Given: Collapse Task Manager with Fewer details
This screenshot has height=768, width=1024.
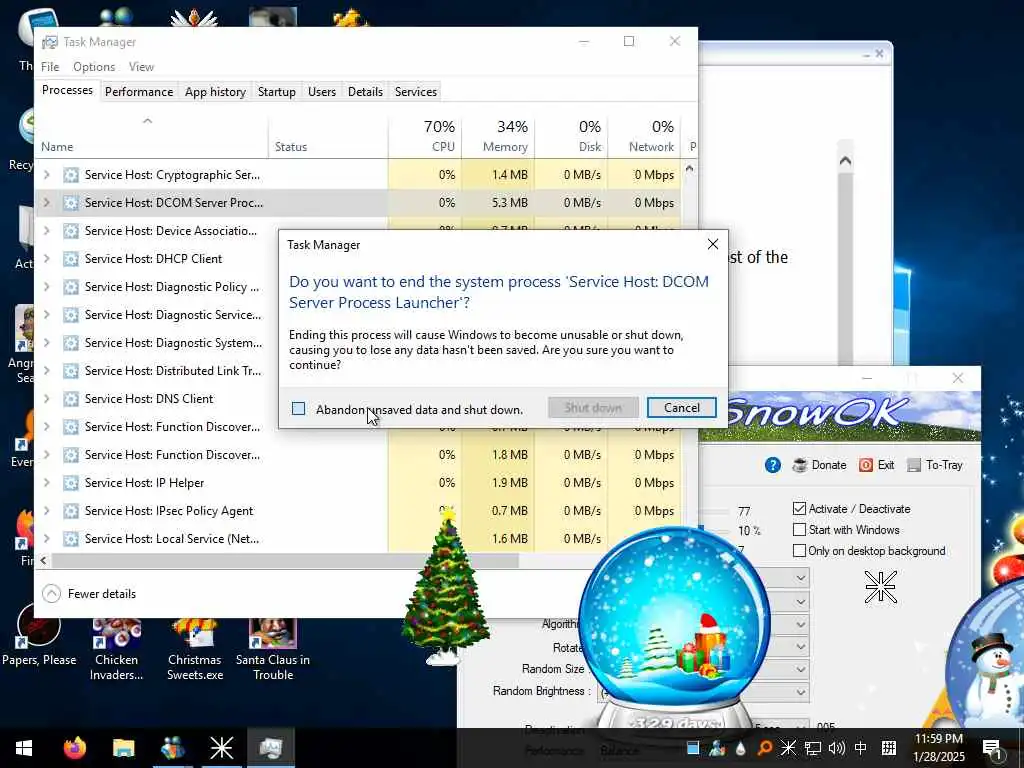Looking at the screenshot, I should click(89, 594).
